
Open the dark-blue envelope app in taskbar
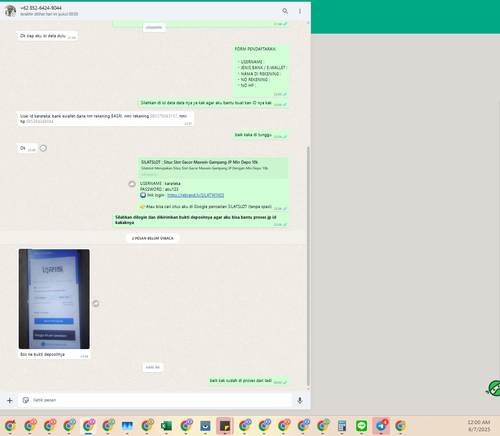[205, 426]
